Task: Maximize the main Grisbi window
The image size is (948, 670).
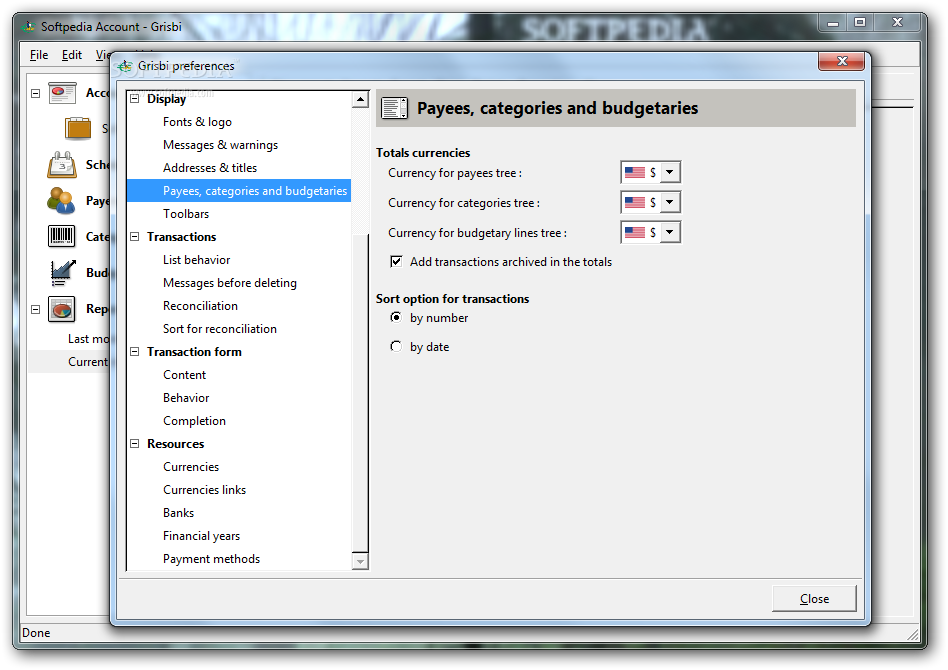Action: pyautogui.click(x=860, y=22)
